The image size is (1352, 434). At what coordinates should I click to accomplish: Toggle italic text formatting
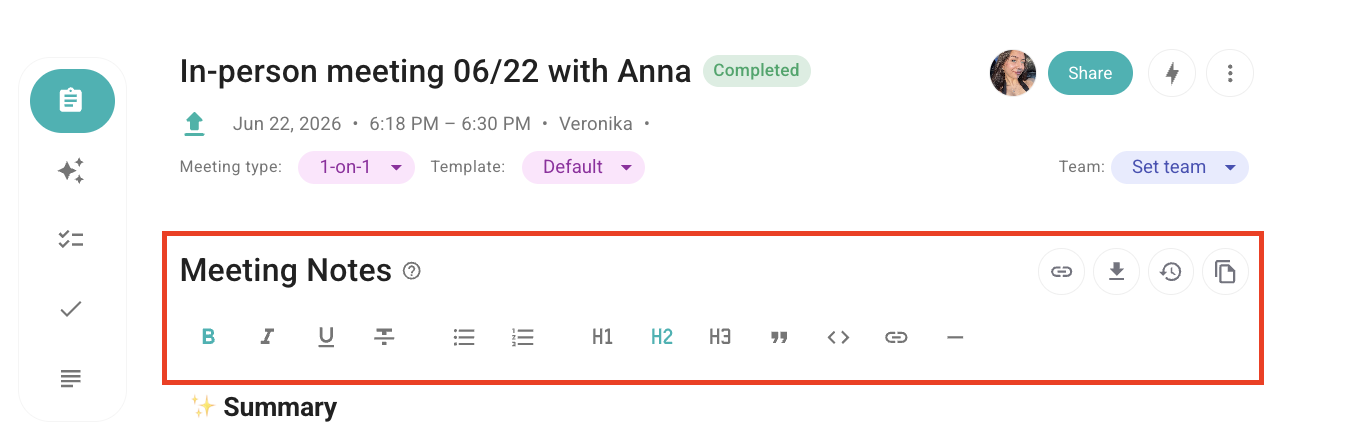coord(267,337)
